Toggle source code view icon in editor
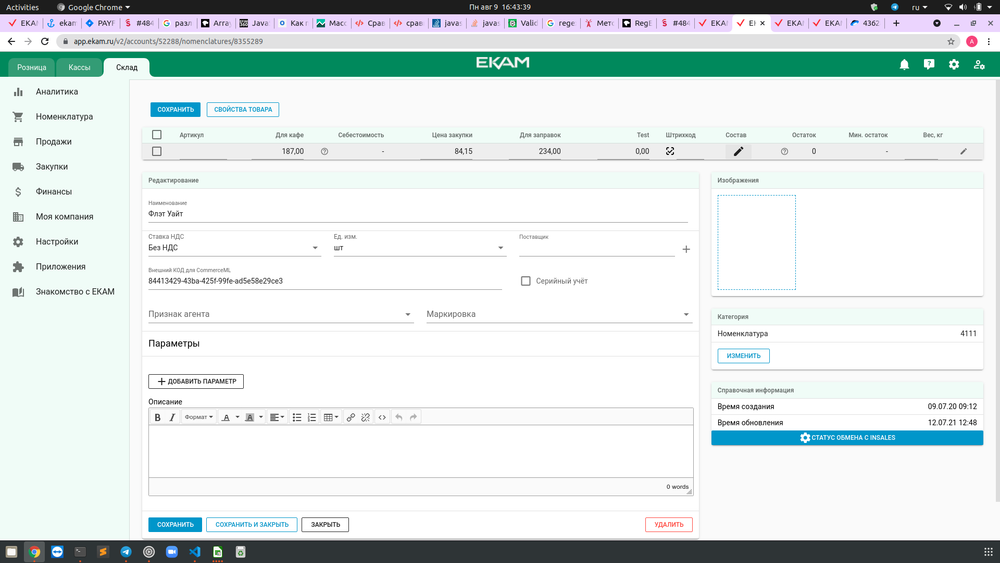 pyautogui.click(x=382, y=417)
